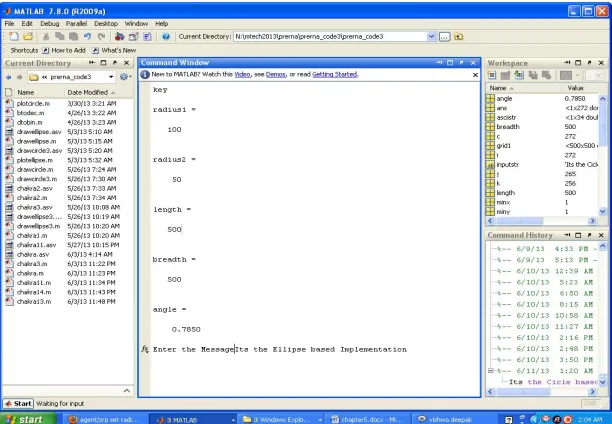Open the Help menu
The width and height of the screenshot is (612, 424).
(x=162, y=23)
